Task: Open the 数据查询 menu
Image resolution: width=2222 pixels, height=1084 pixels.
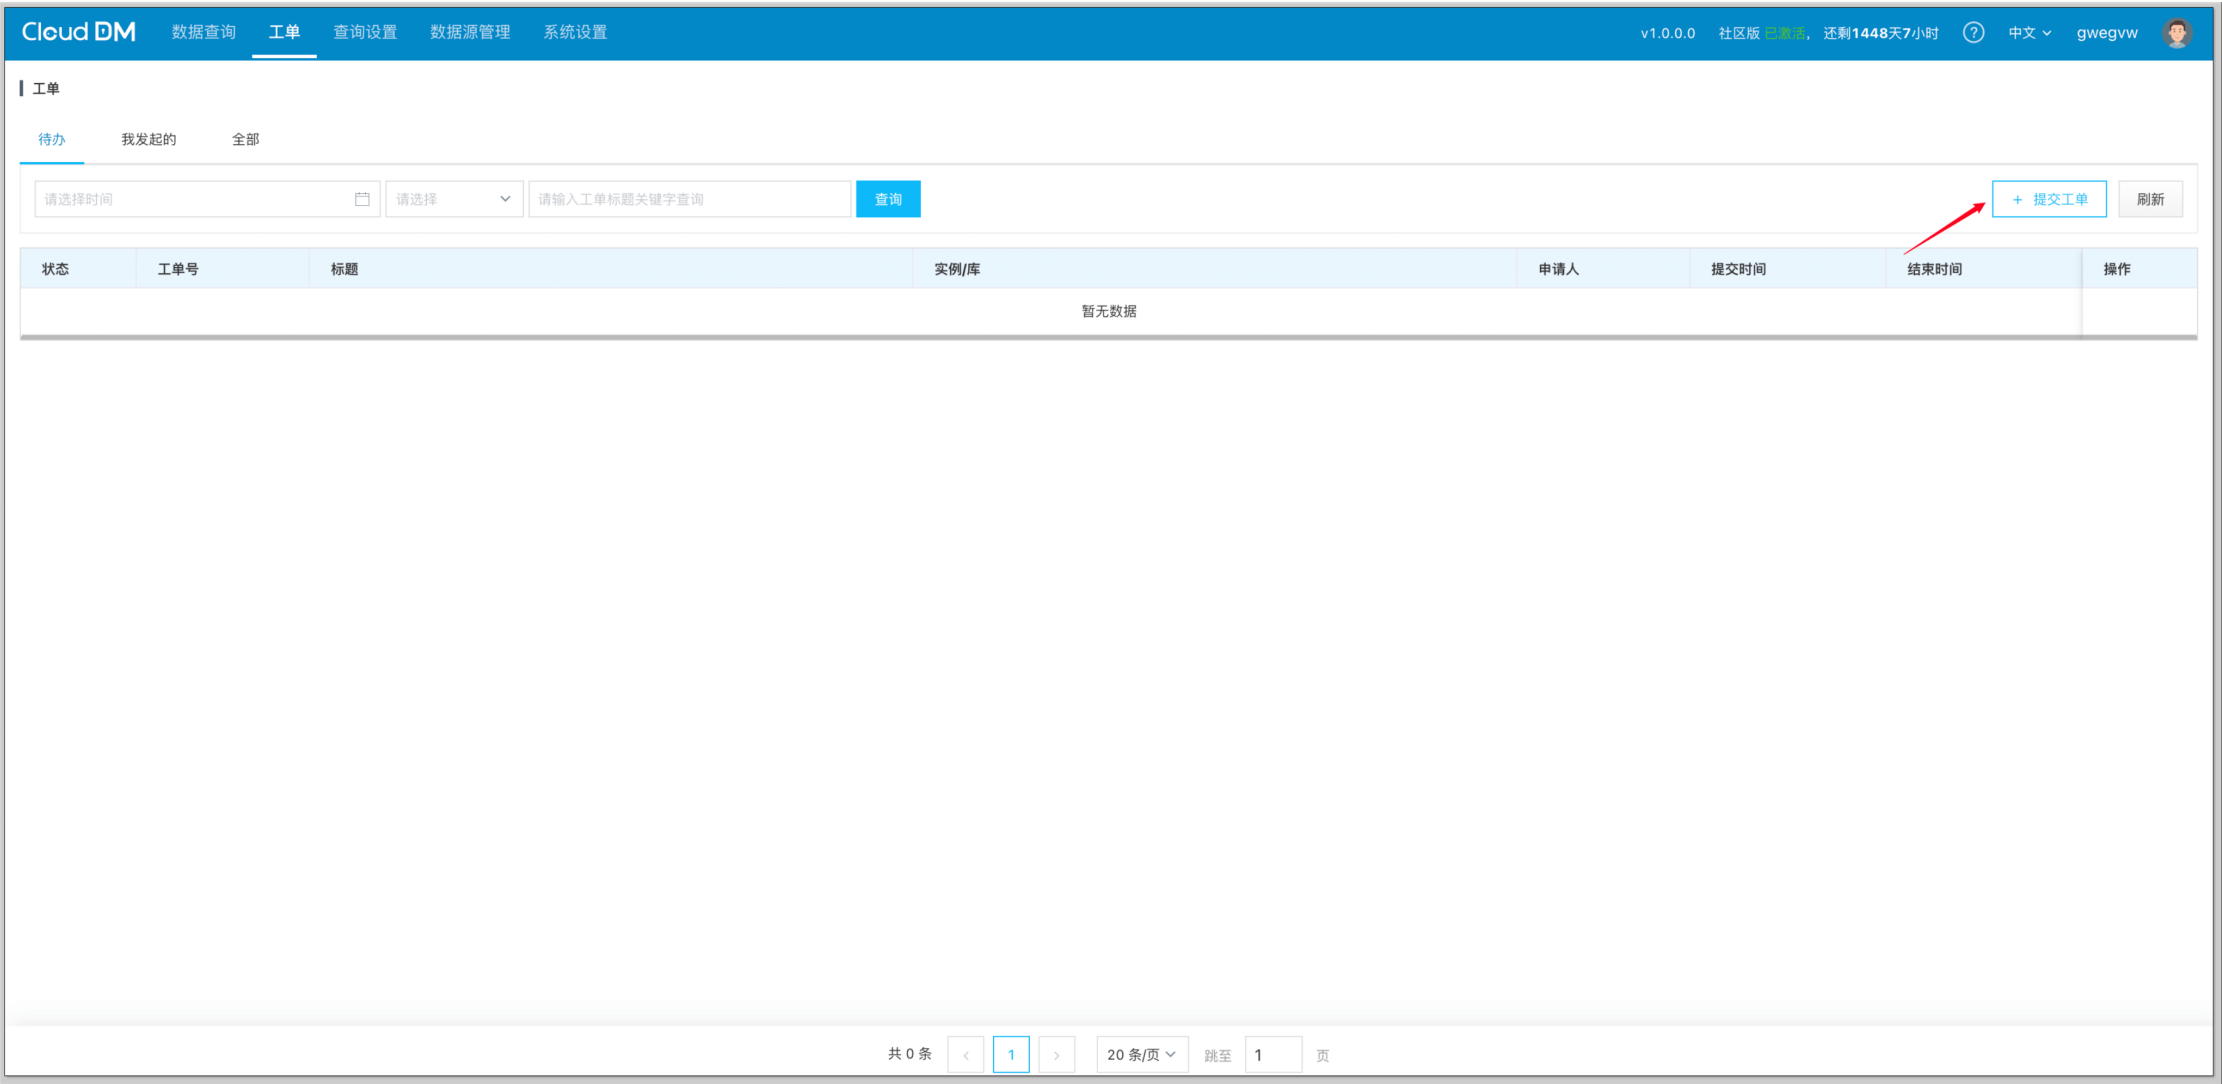Action: 204,32
